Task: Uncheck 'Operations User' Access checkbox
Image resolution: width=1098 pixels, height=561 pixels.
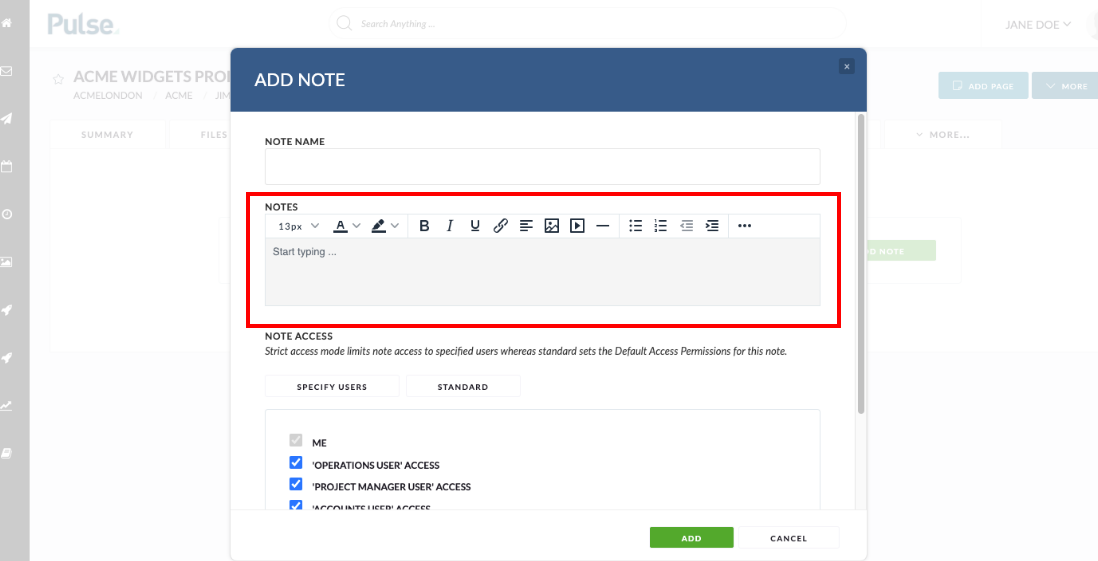Action: 296,463
